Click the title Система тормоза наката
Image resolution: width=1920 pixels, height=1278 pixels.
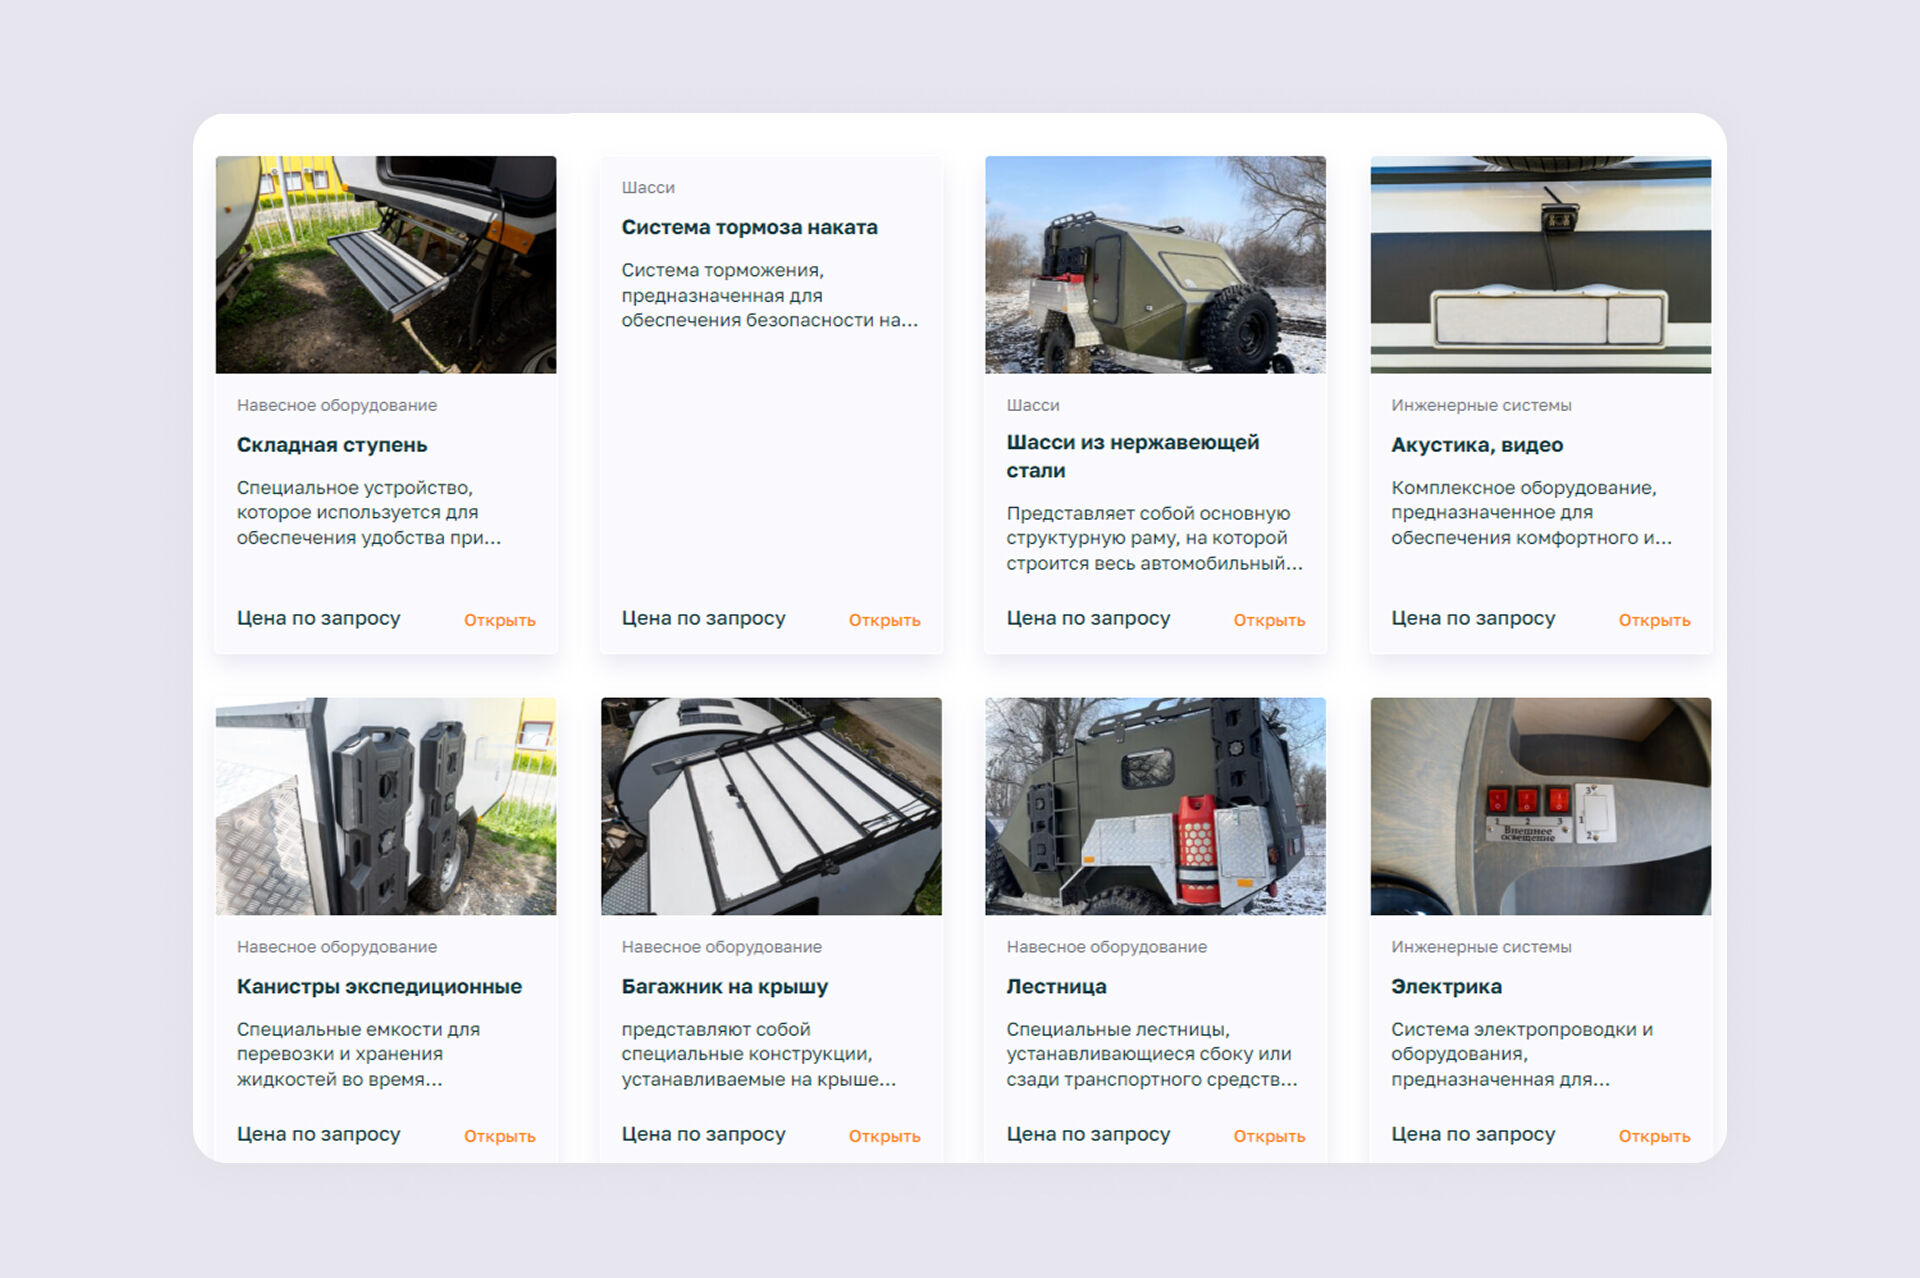click(749, 227)
